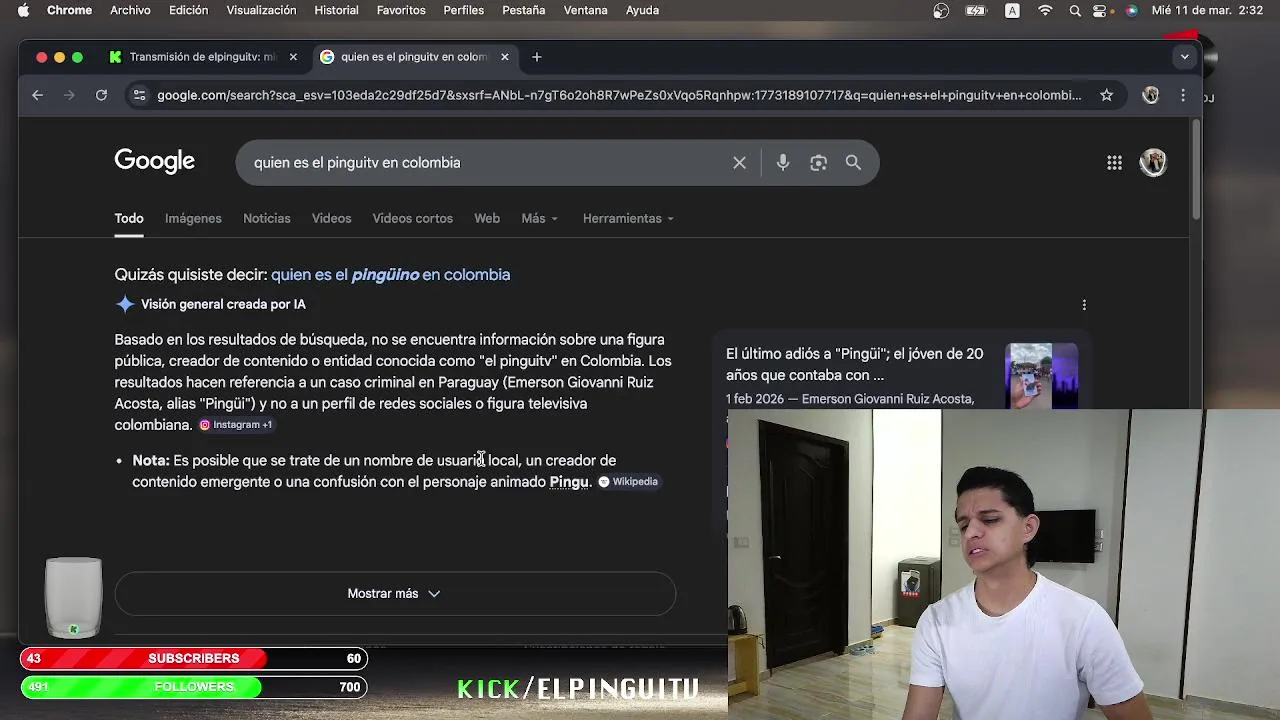The image size is (1280, 720).
Task: Expand the tab search dropdown
Action: coord(1185,57)
